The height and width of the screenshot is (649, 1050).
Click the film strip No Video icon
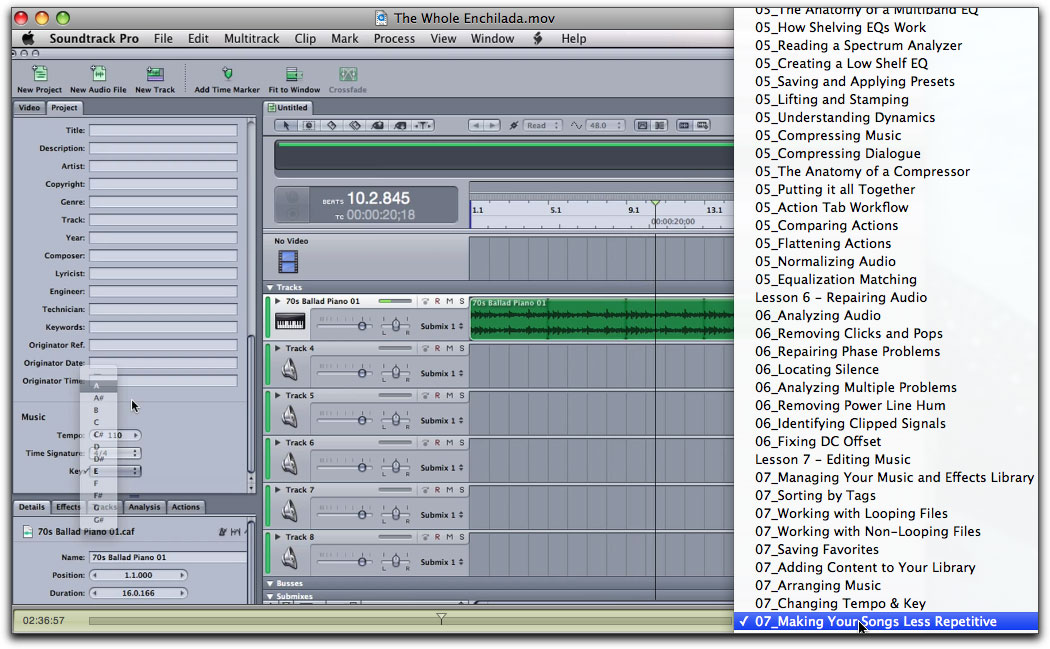[288, 262]
